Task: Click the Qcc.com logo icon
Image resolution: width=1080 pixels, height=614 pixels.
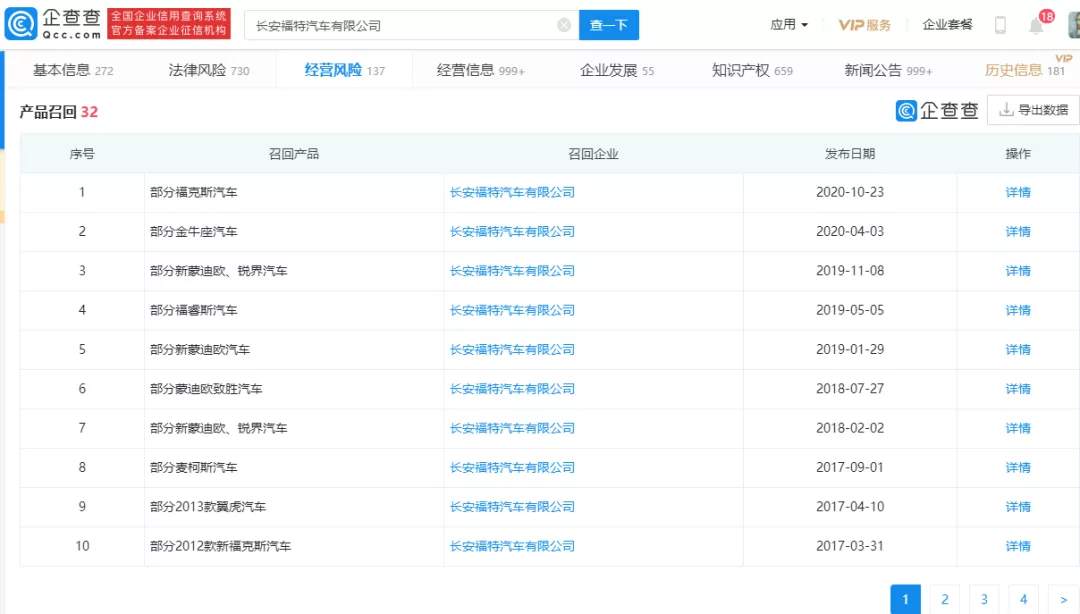Action: [x=21, y=24]
